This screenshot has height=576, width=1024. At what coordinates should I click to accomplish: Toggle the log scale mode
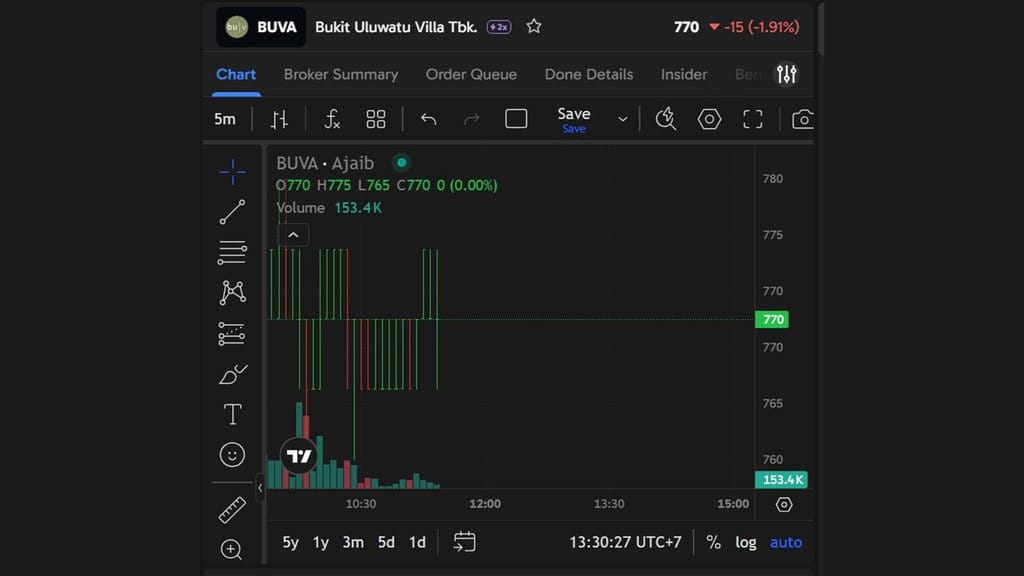(x=746, y=542)
